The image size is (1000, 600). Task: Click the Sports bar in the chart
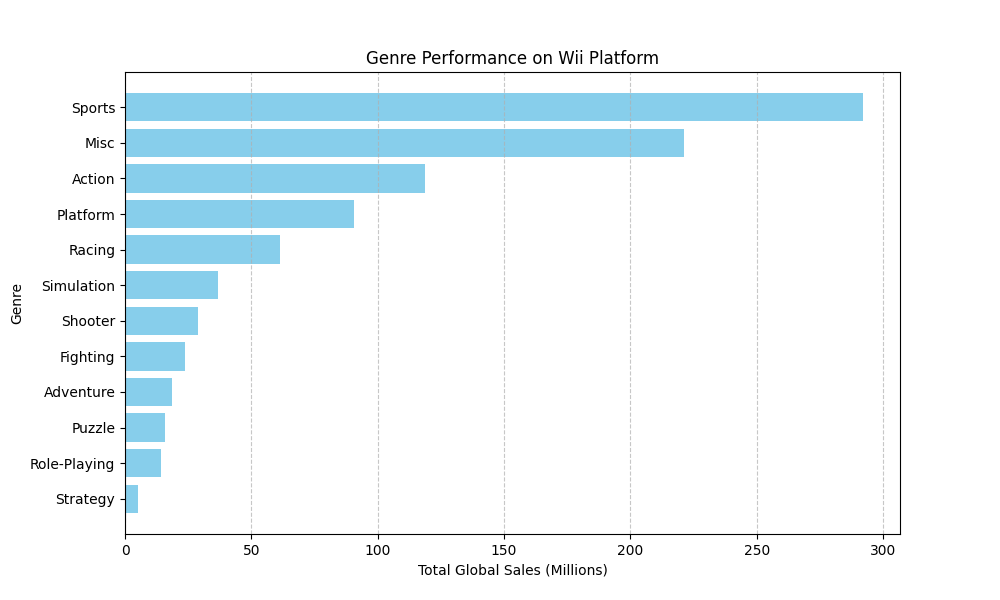[493, 107]
